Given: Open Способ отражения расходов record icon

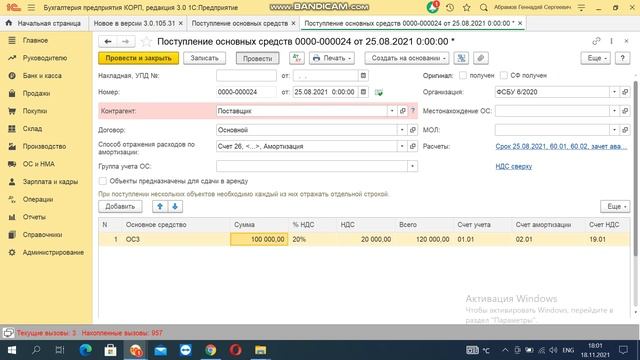Looking at the screenshot, I should 413,146.
